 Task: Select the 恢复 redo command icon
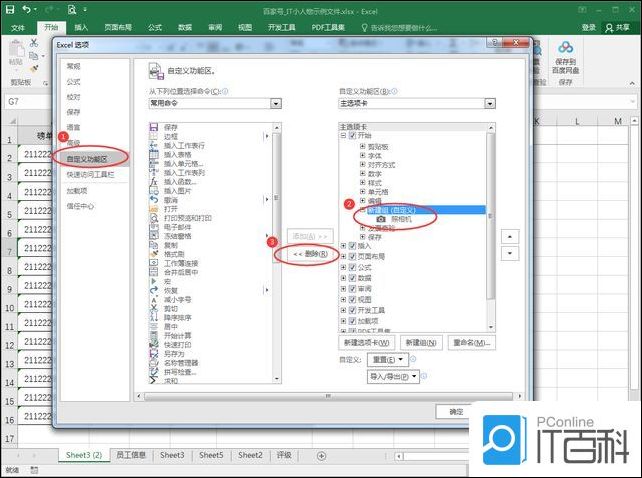coord(154,290)
